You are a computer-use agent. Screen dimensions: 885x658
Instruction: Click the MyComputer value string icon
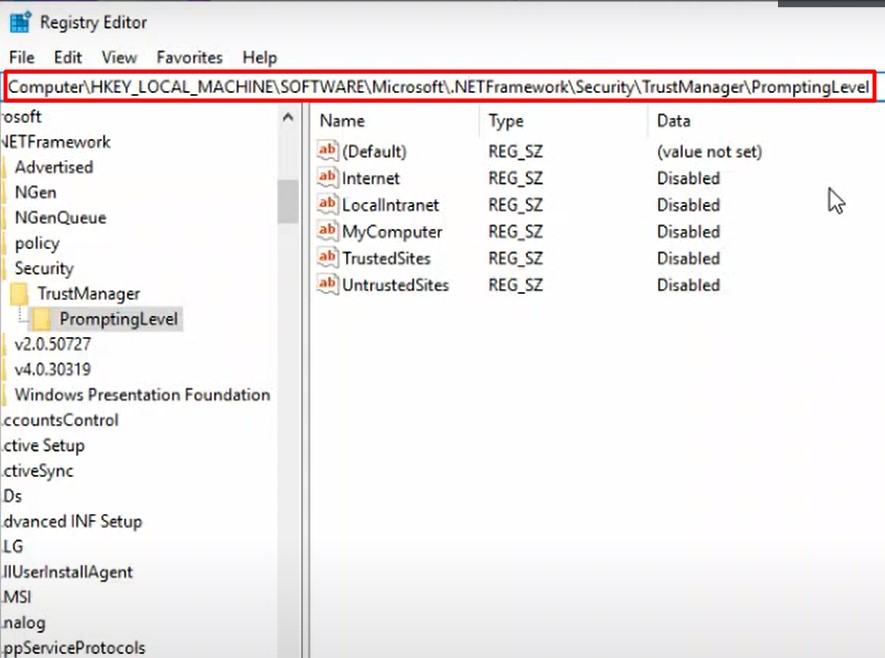(x=327, y=231)
